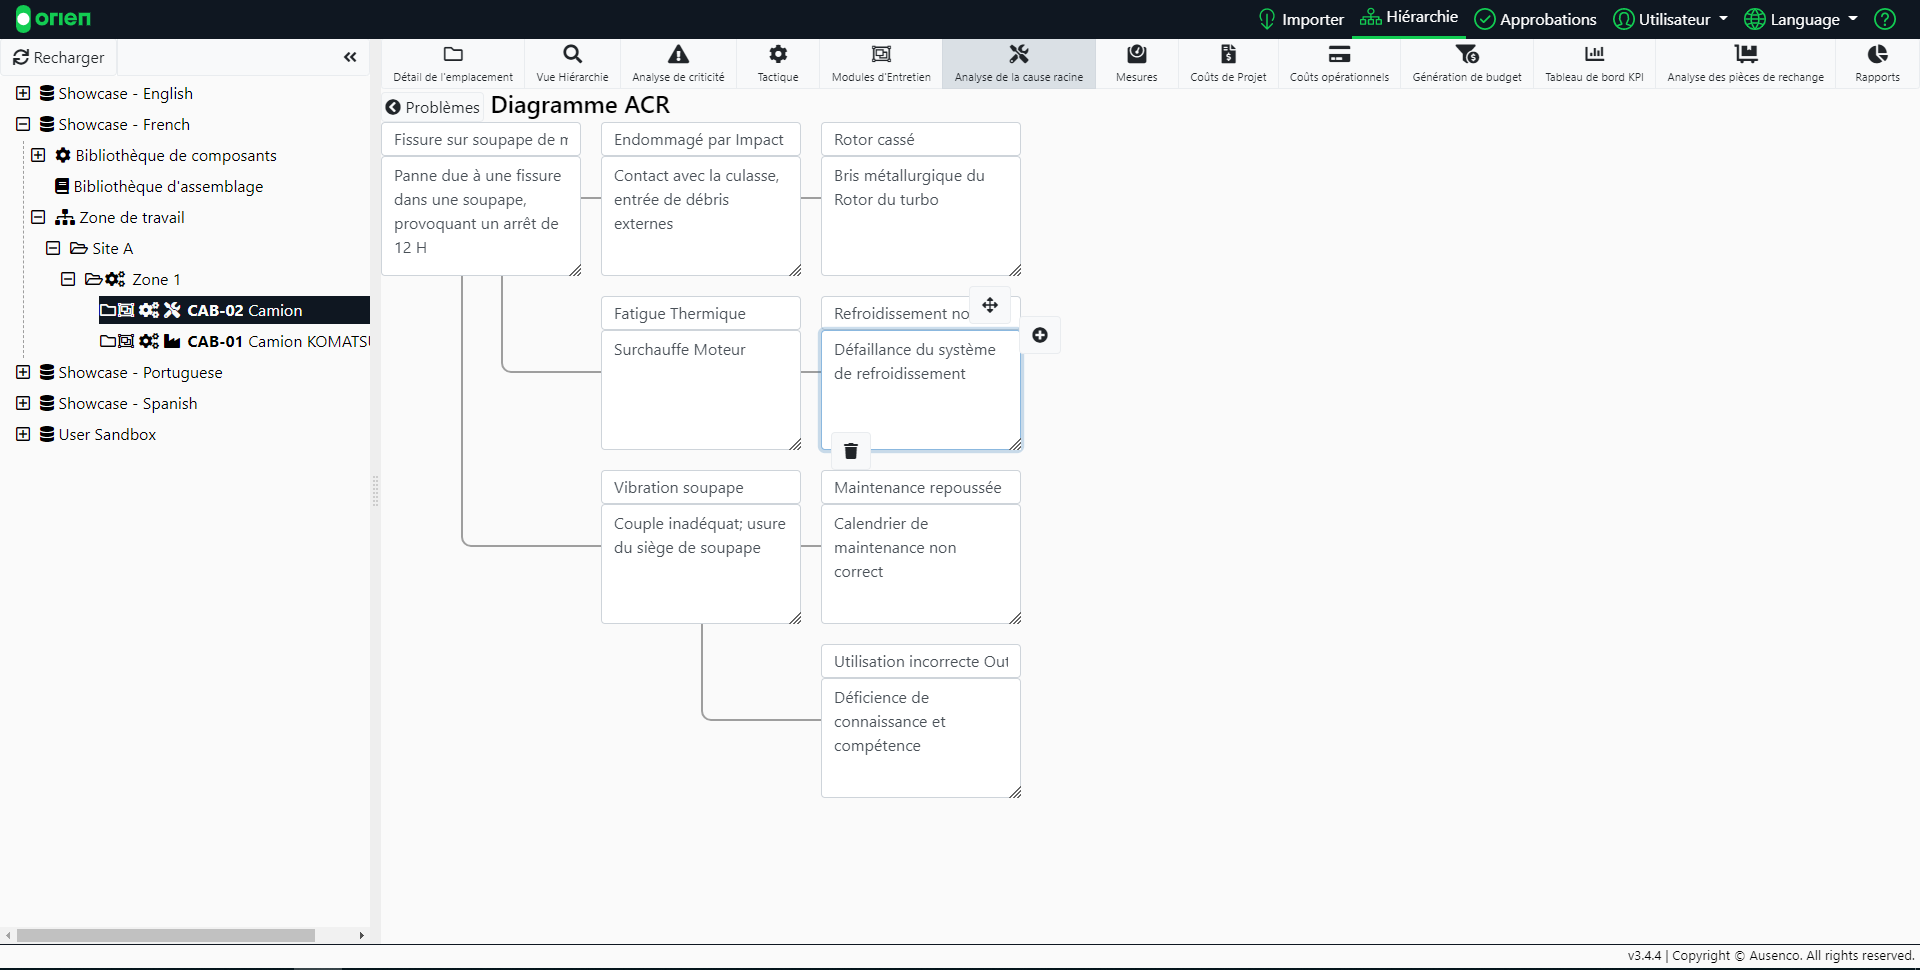This screenshot has height=970, width=1920.
Task: Click the Endommagé par Impact title field
Action: click(701, 139)
